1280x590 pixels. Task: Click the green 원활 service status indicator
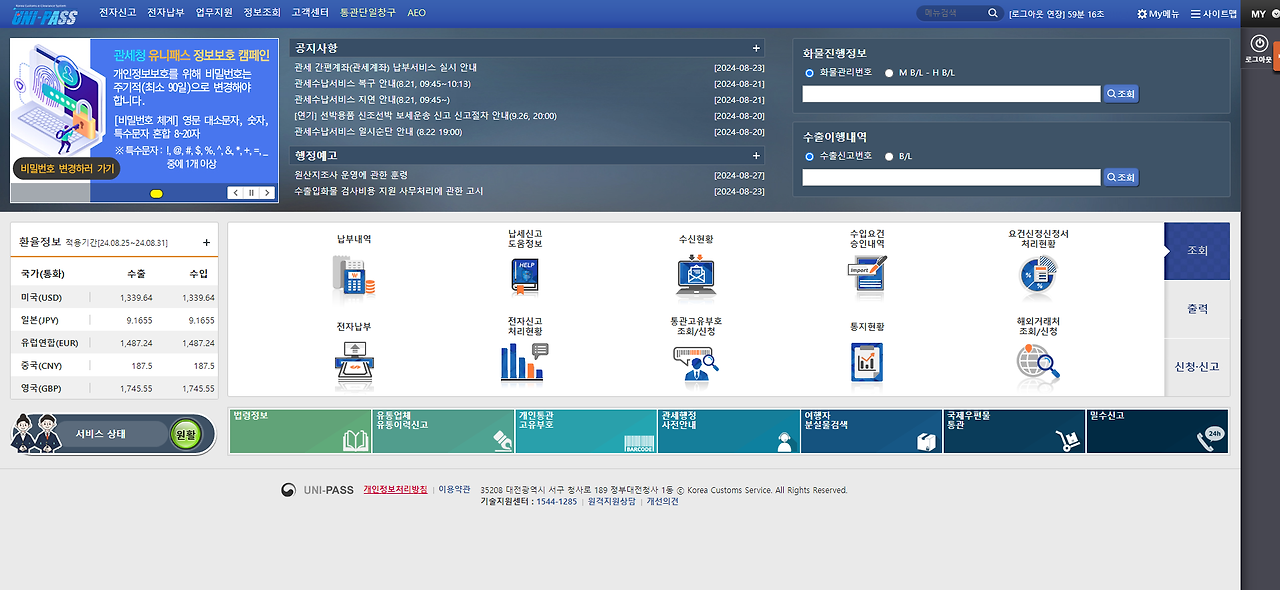pyautogui.click(x=185, y=435)
